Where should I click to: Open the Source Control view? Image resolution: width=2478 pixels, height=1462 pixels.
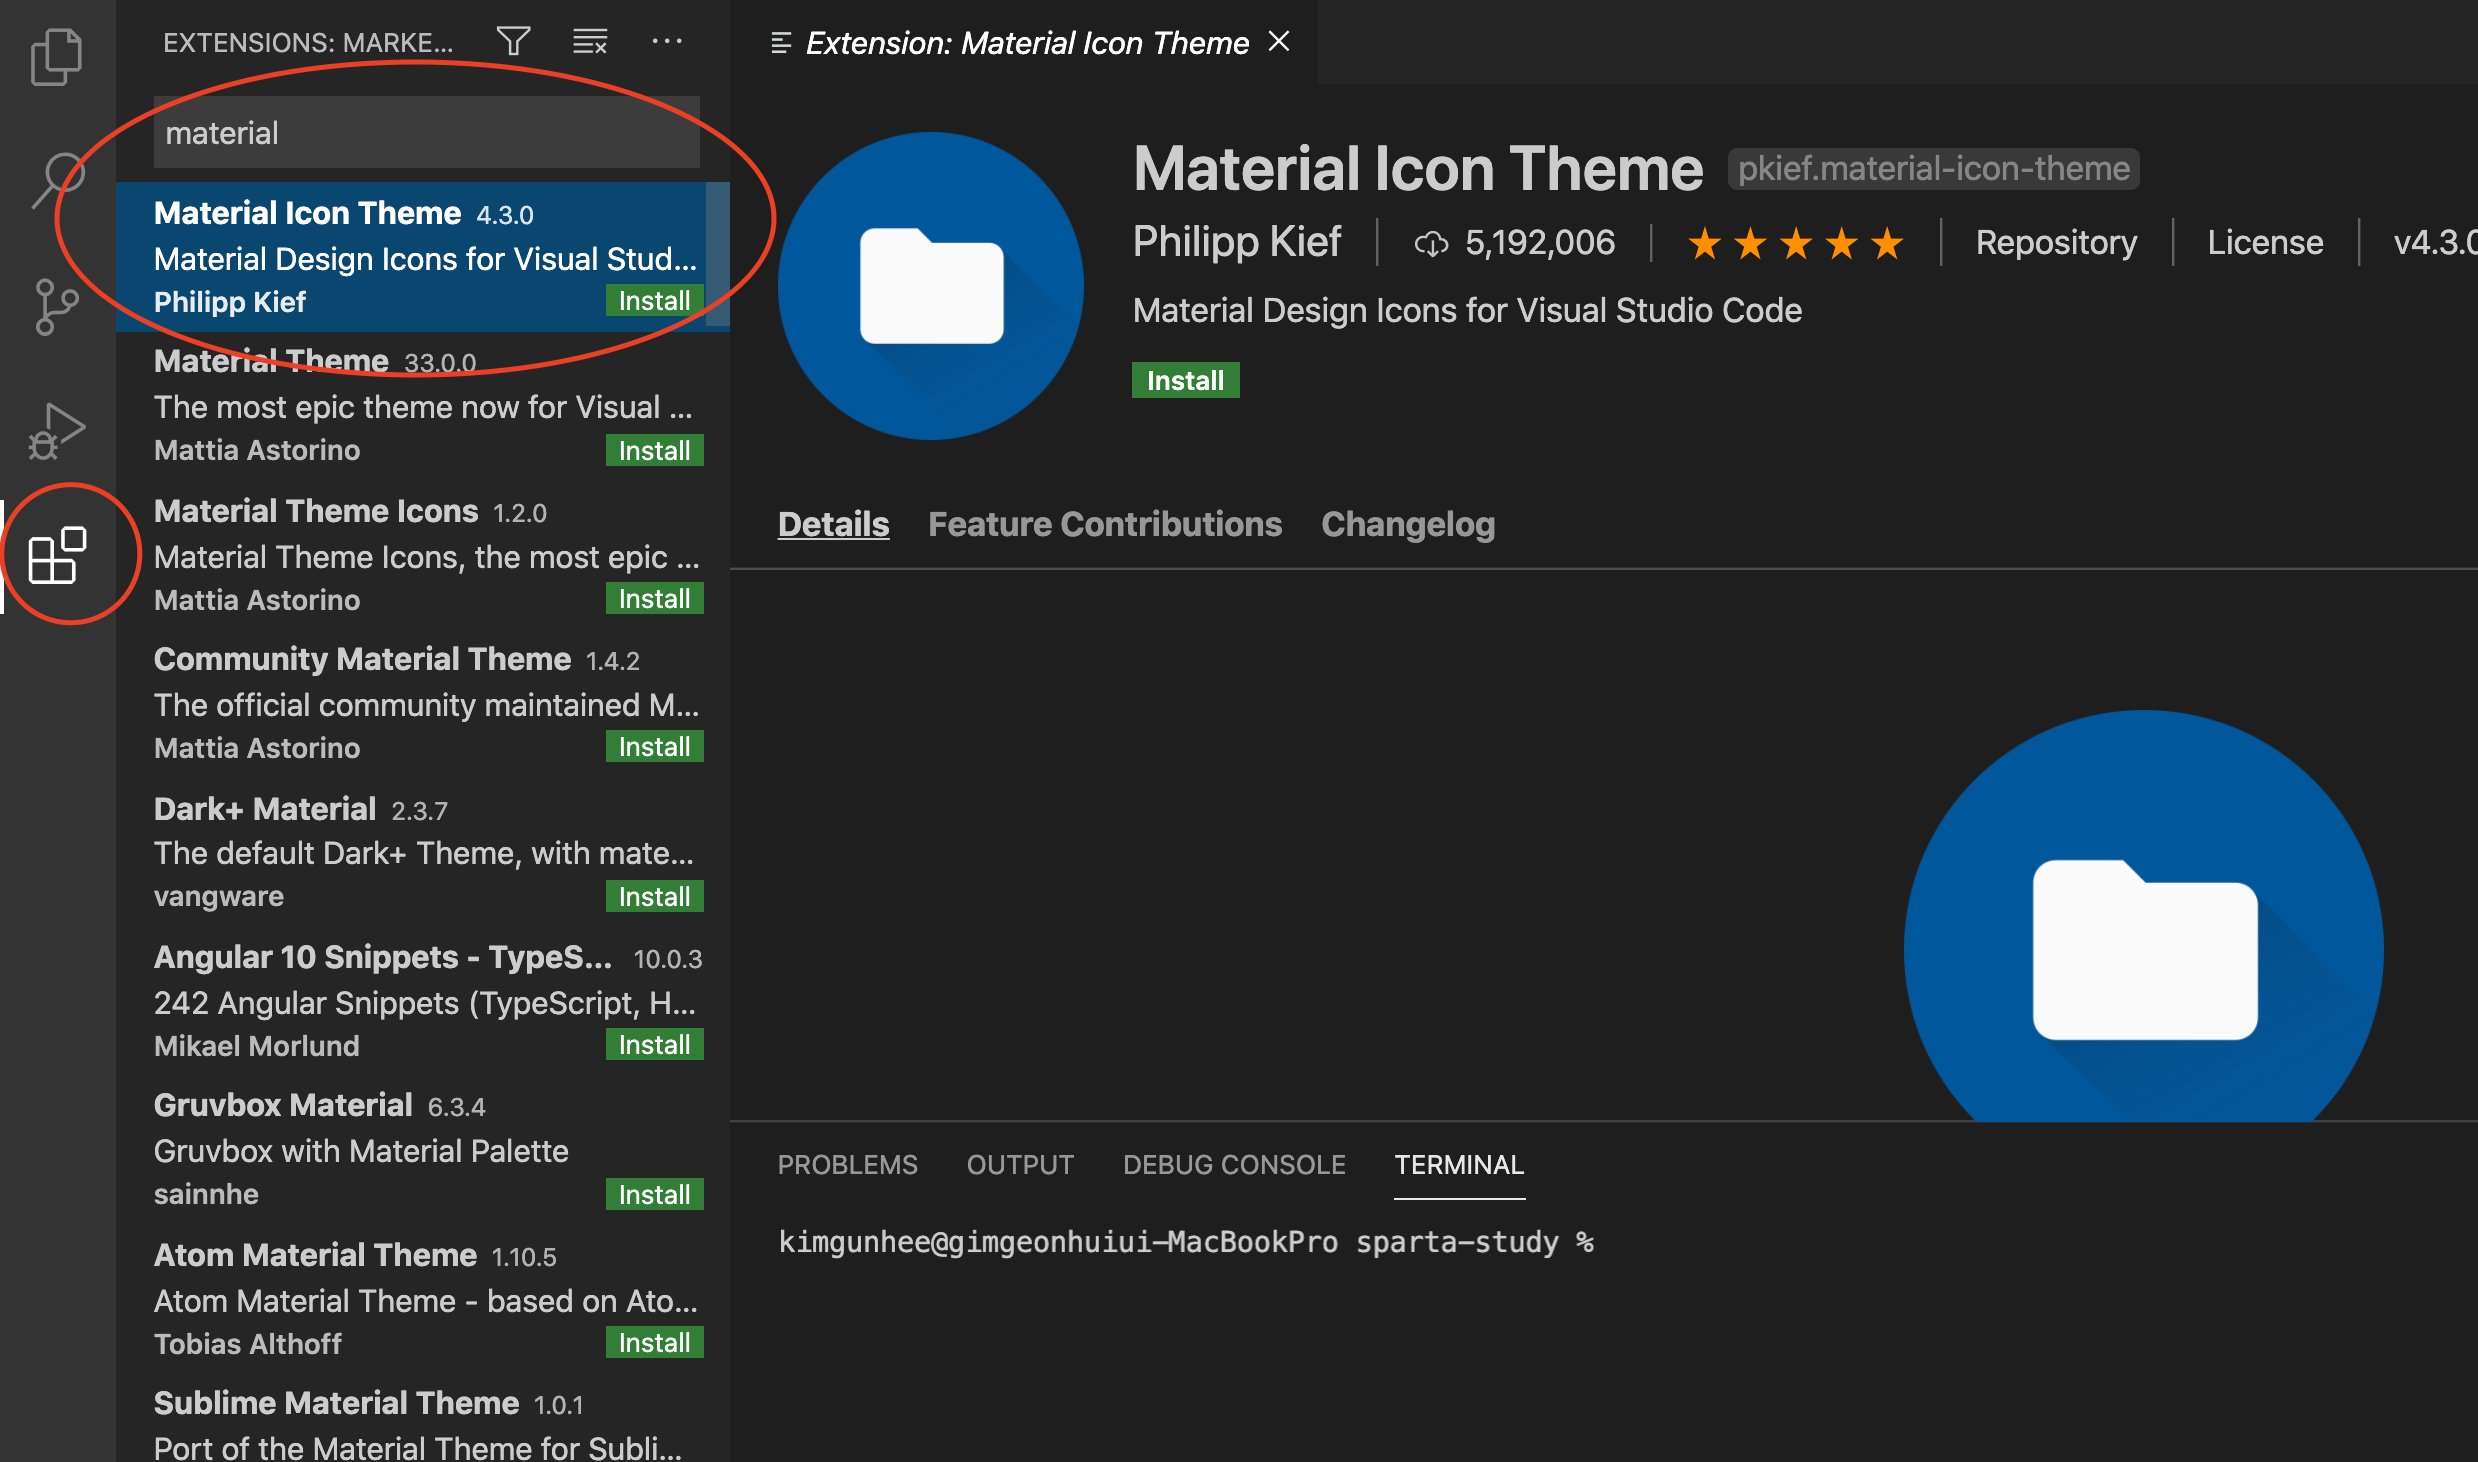57,305
